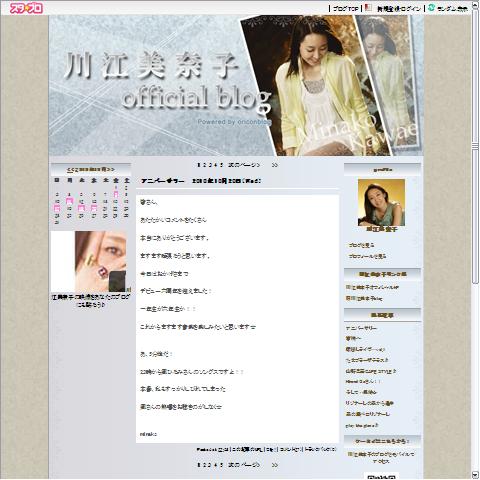Go to previous month in calendar

pos(70,169)
